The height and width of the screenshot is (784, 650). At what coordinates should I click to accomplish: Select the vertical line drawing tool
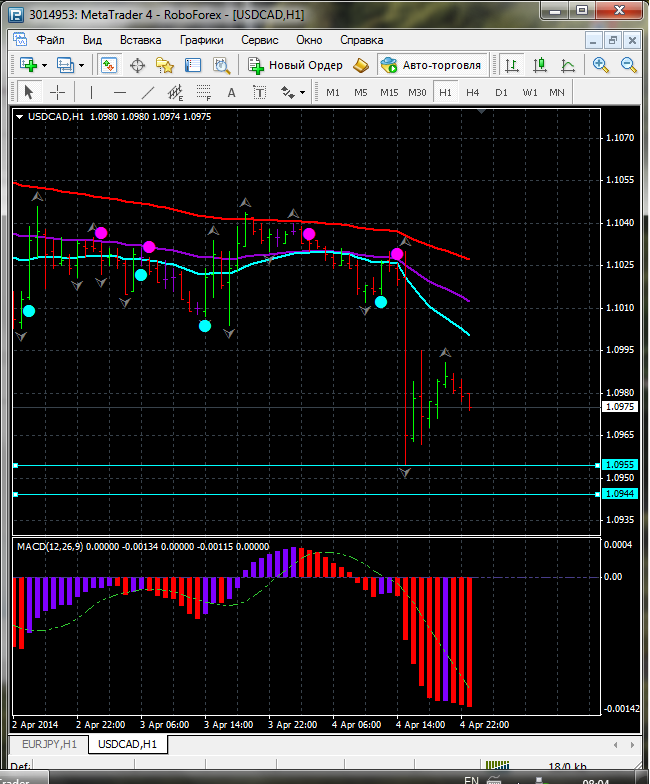91,92
